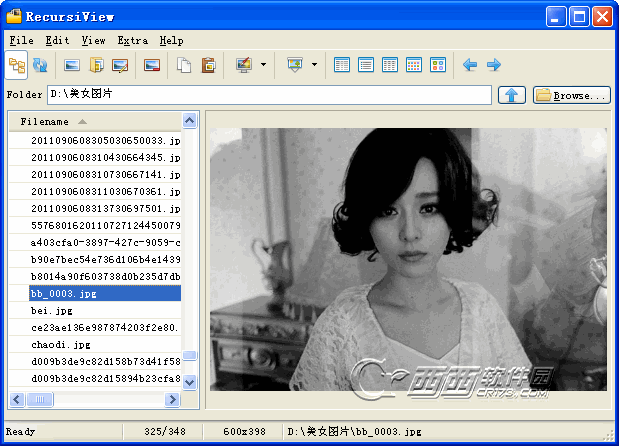Screen dimensions: 619x446
Task: Open the File menu
Action: click(x=21, y=40)
